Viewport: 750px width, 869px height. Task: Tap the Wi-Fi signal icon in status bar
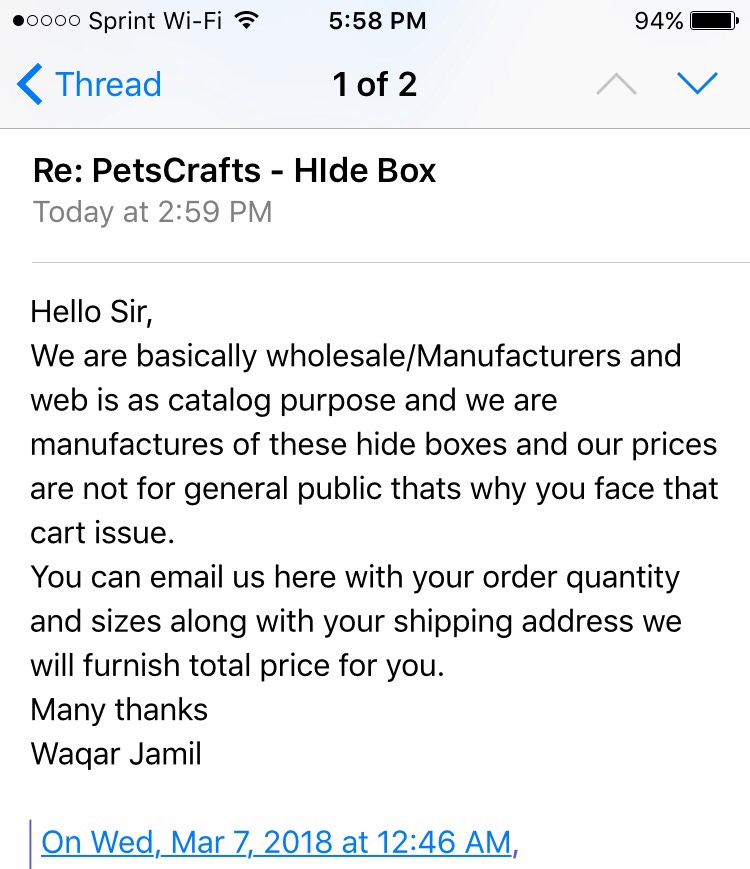tap(246, 21)
